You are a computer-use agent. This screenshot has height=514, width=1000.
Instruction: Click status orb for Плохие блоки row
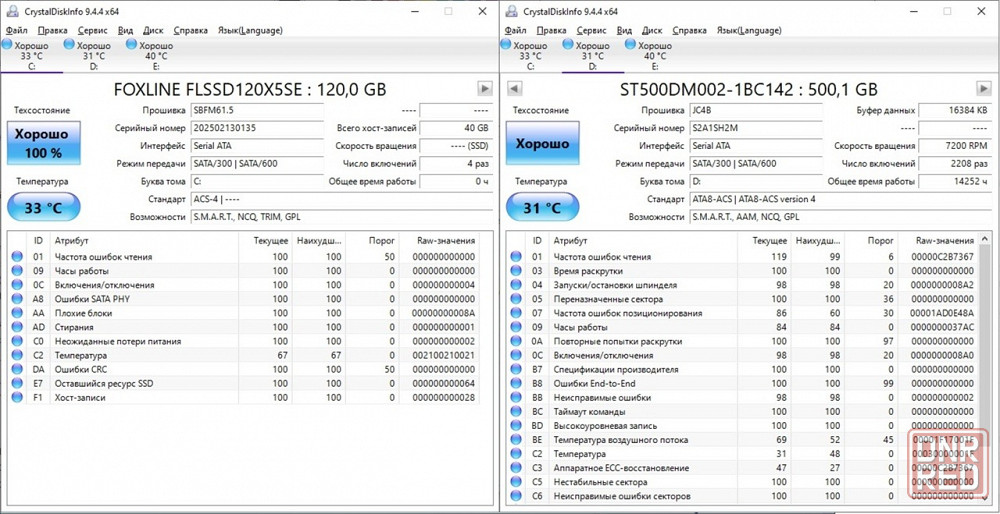point(17,313)
